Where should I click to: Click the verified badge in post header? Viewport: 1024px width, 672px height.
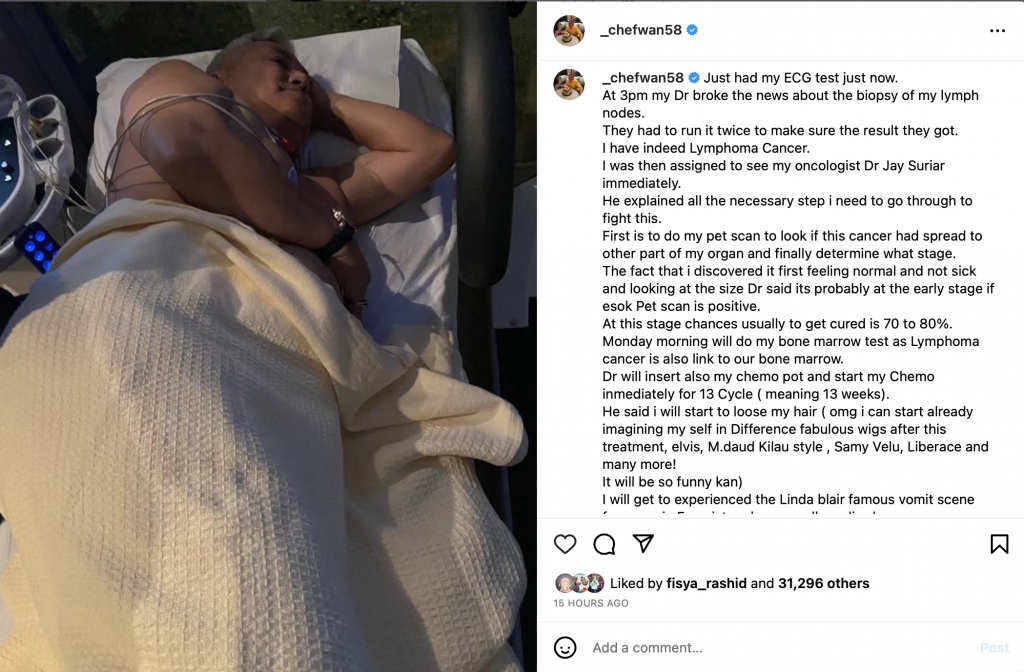(692, 29)
